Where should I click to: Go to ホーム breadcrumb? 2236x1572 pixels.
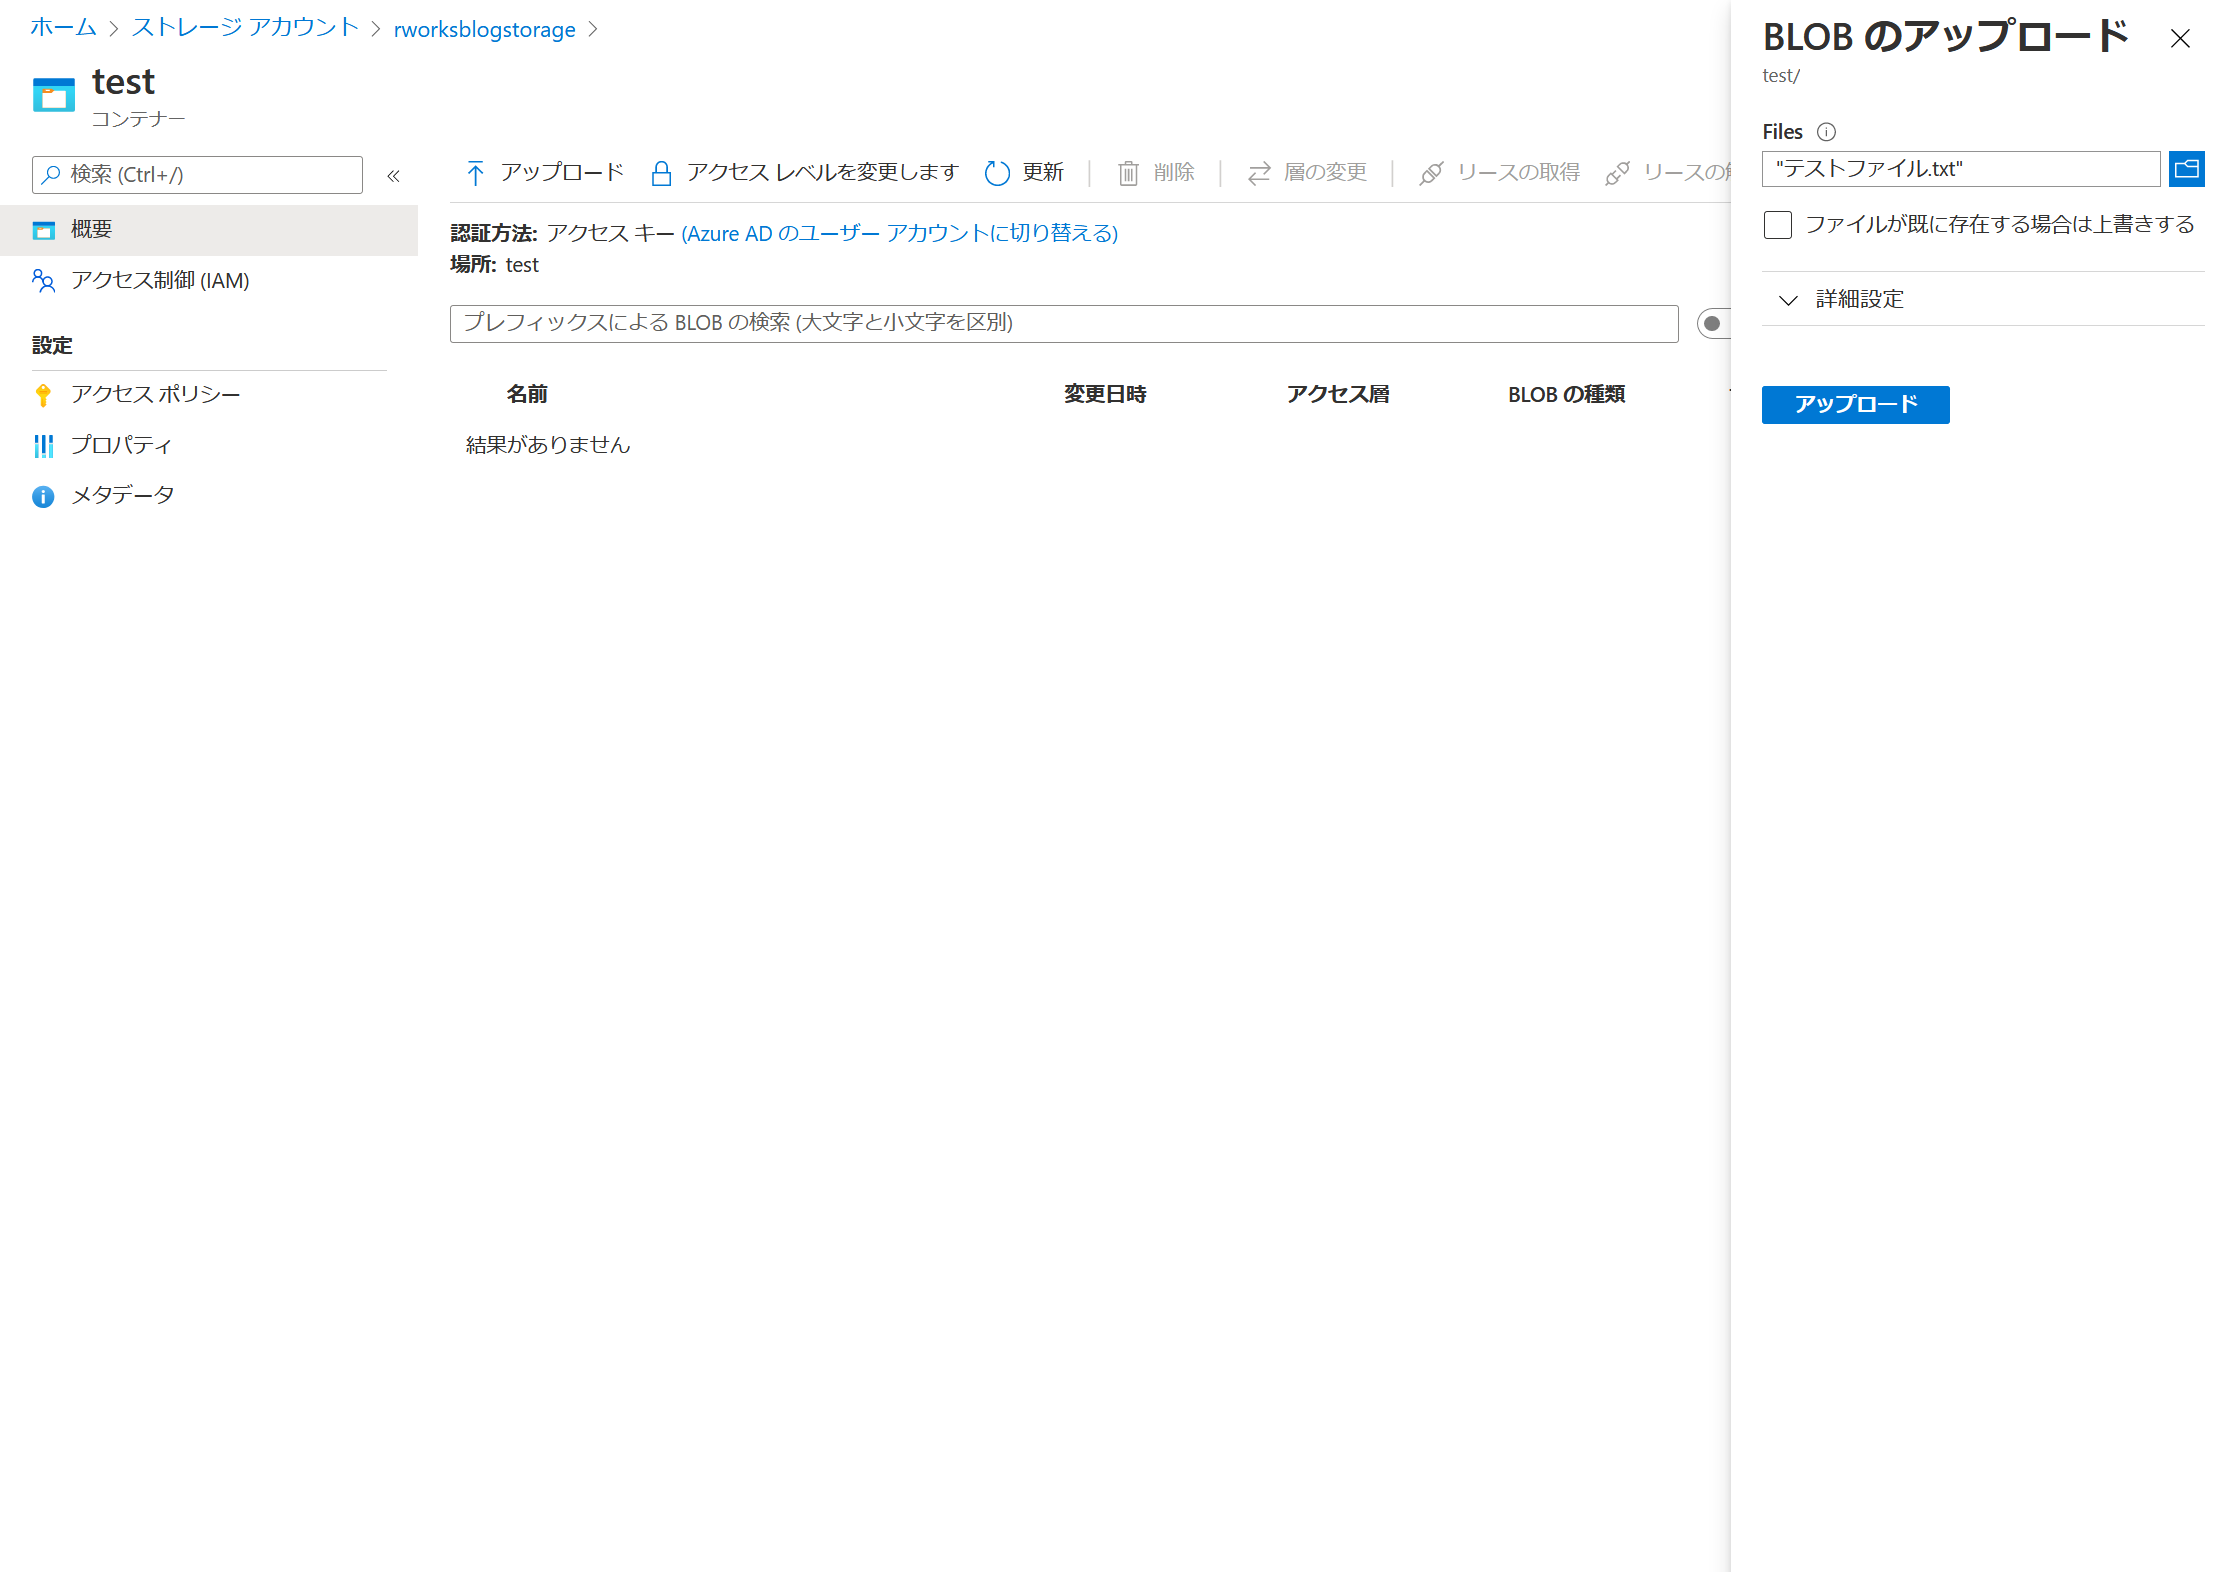pos(63,28)
